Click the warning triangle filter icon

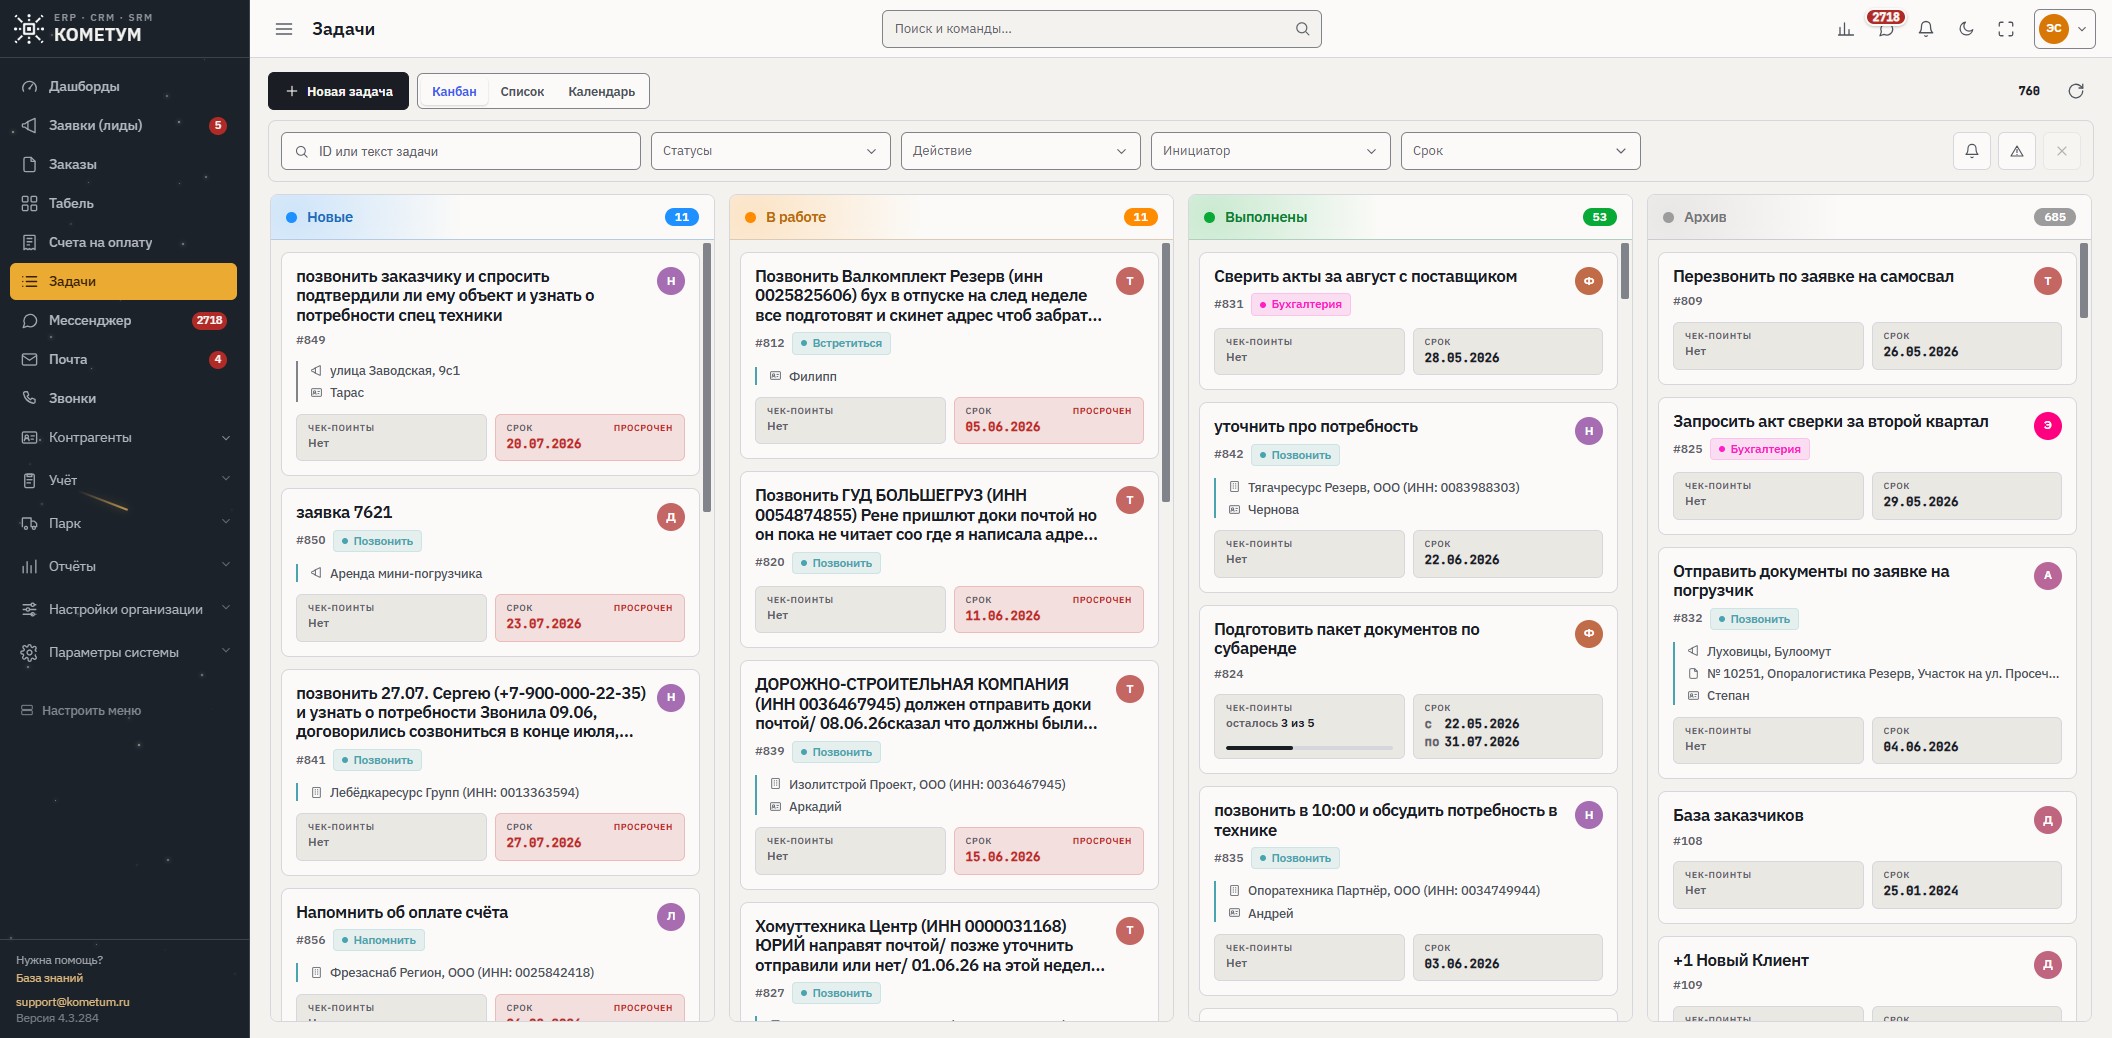point(2017,151)
